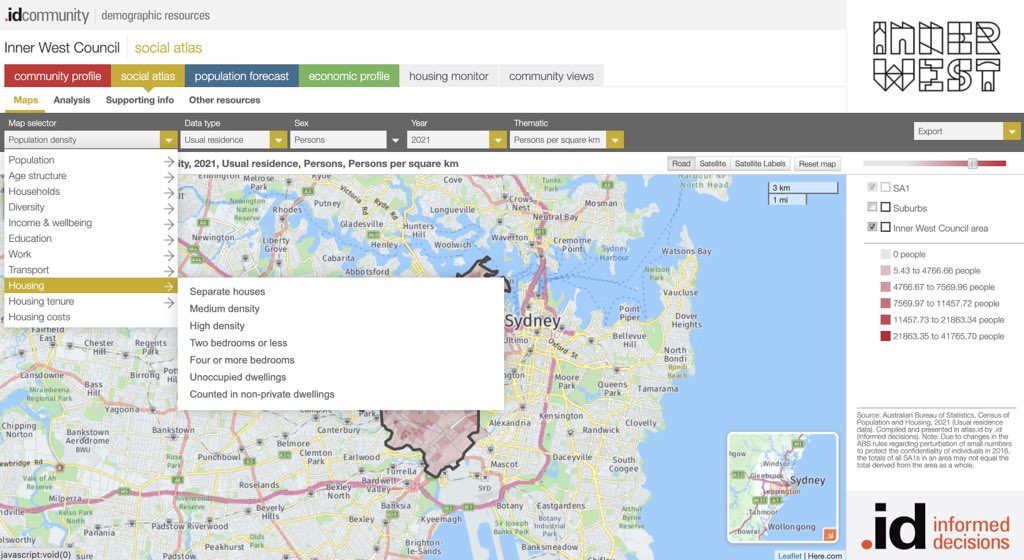Untick the Inner West Council area checkbox
Screen dimensions: 1024x560
(x=872, y=226)
